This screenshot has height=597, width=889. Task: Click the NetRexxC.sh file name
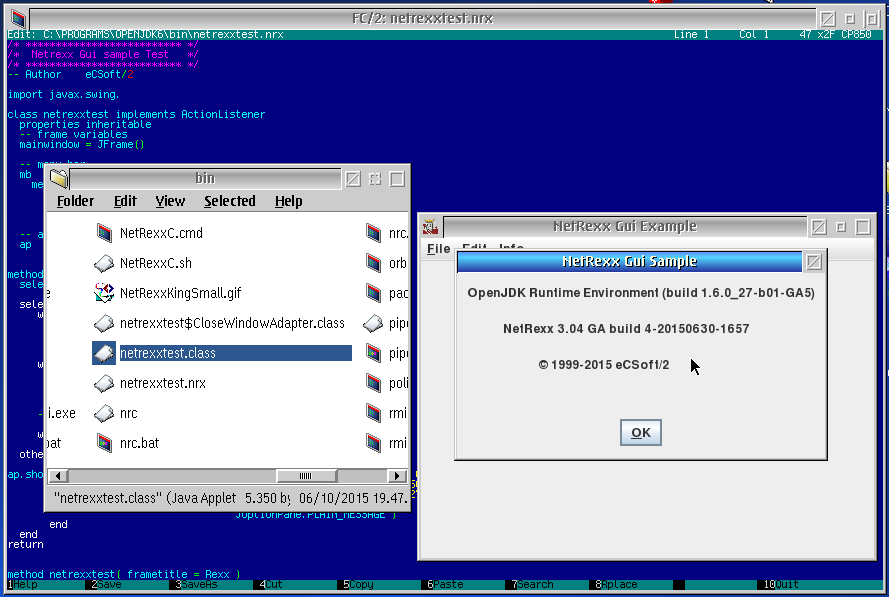pos(156,263)
